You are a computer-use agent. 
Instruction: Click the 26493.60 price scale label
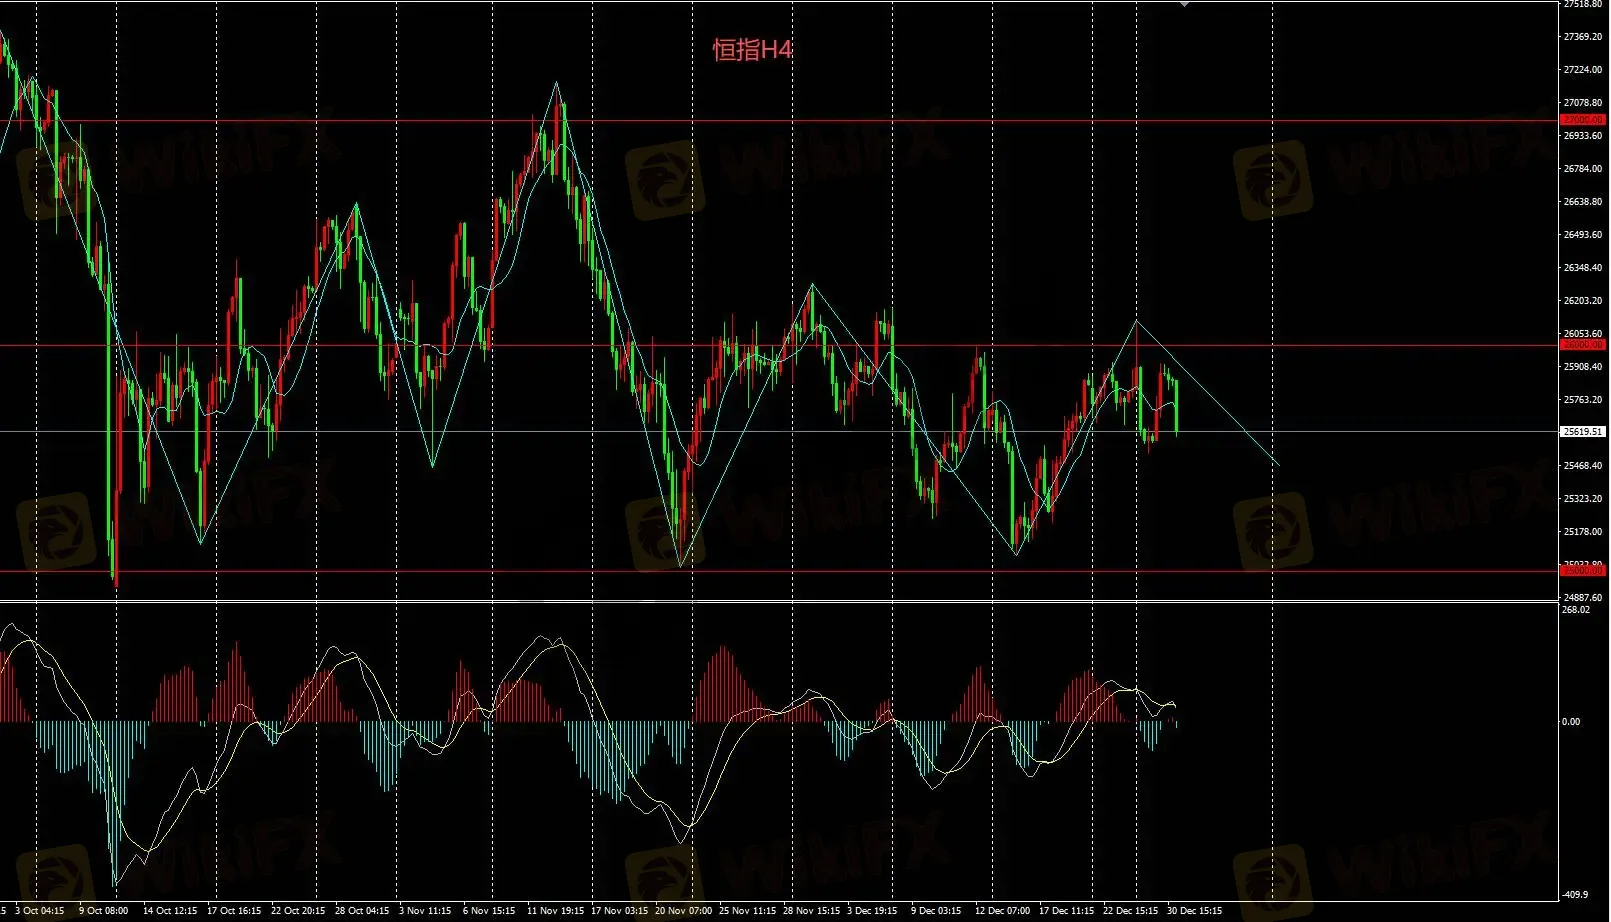click(x=1582, y=235)
